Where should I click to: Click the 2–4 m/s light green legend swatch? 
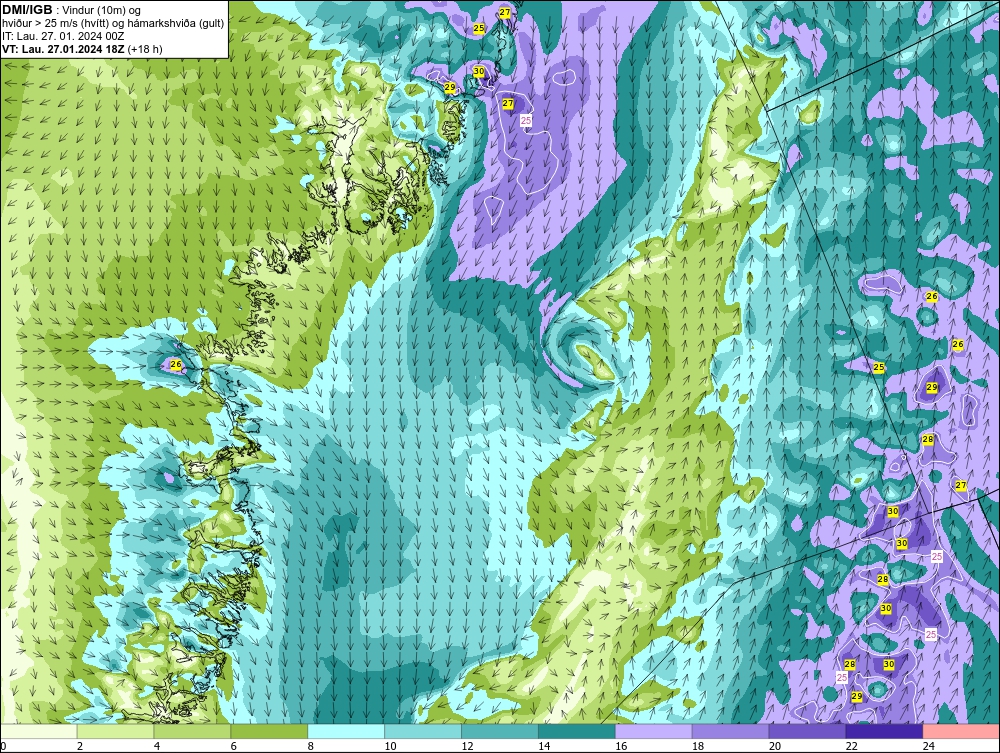pyautogui.click(x=115, y=731)
